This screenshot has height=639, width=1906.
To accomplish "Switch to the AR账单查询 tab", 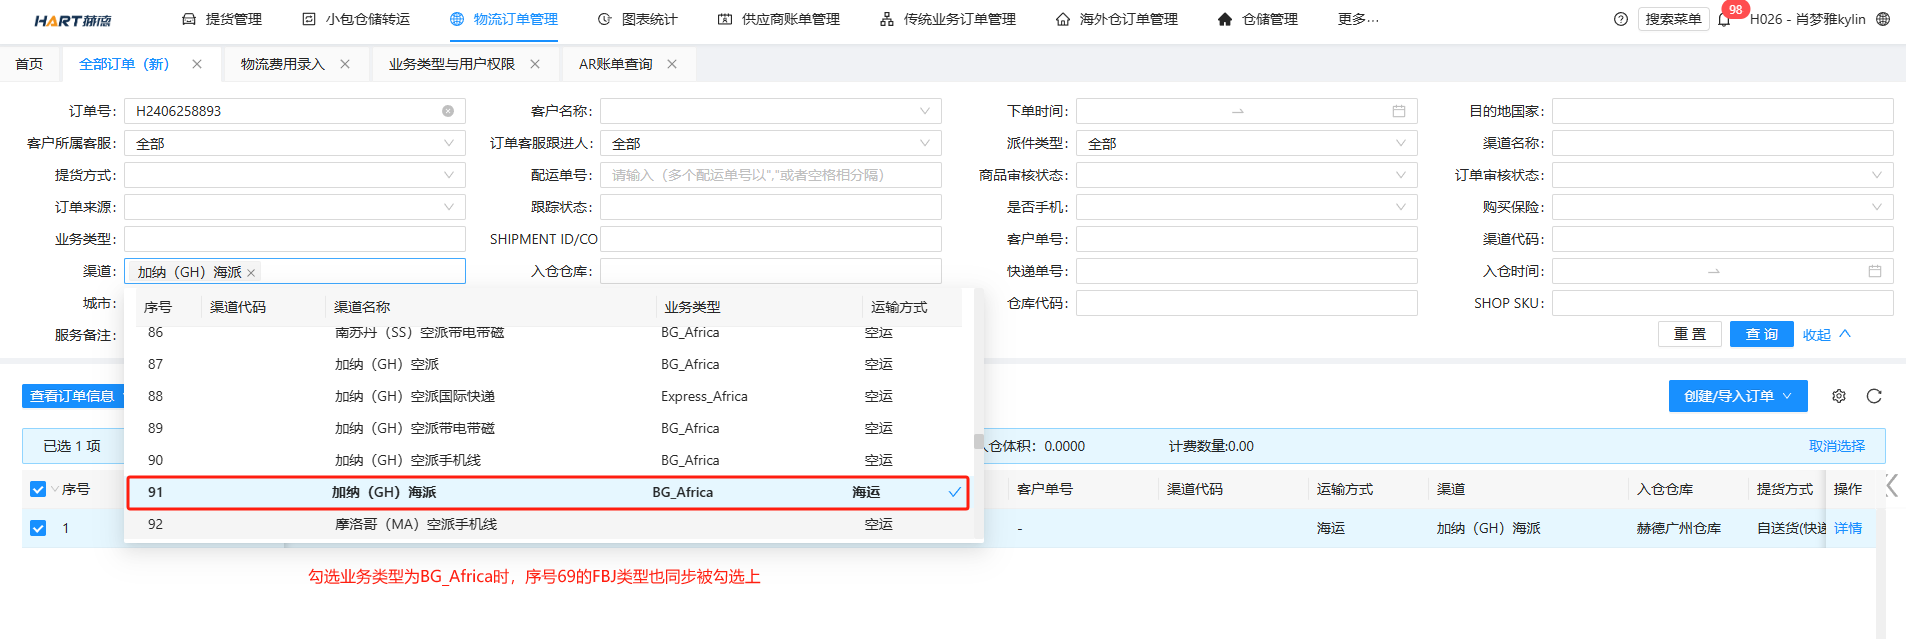I will pyautogui.click(x=615, y=64).
